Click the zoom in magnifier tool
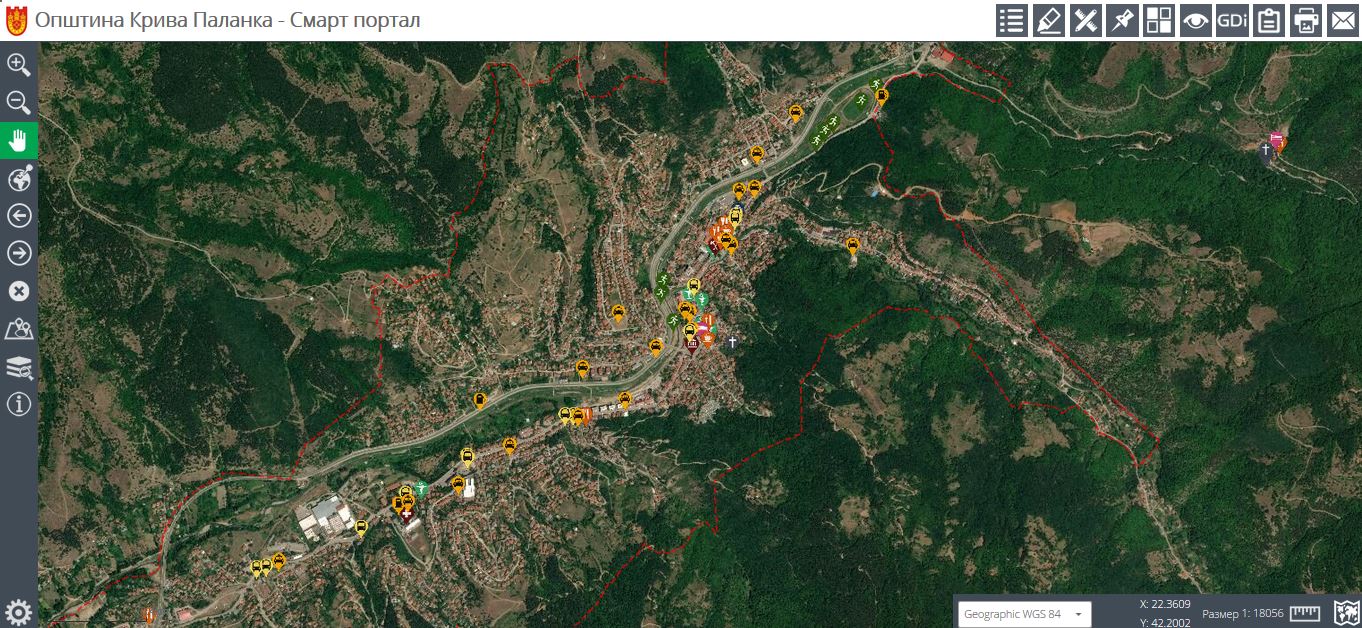1362x628 pixels. pyautogui.click(x=19, y=65)
